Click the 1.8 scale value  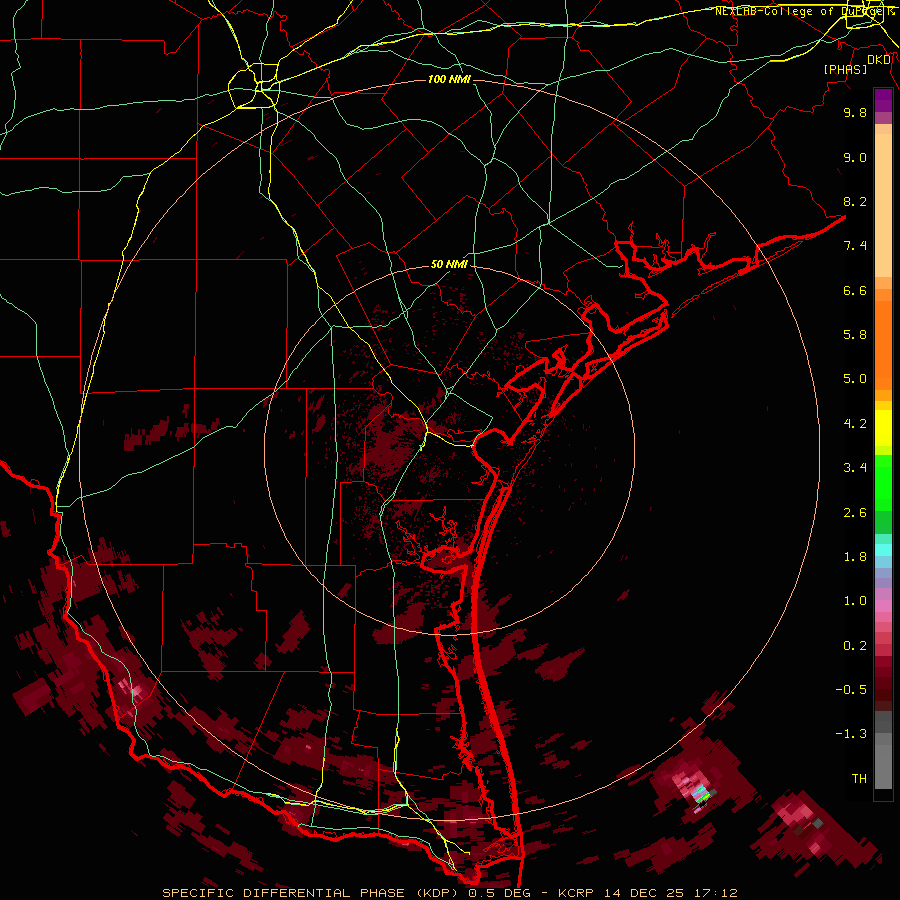pyautogui.click(x=855, y=557)
